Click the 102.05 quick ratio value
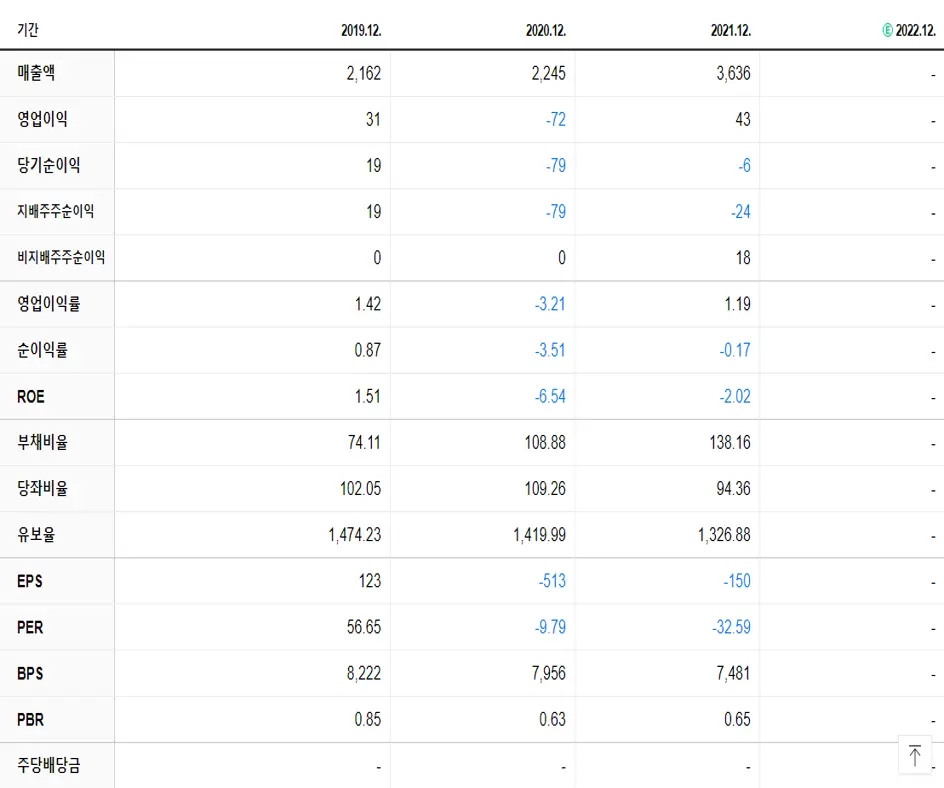The width and height of the screenshot is (944, 788). pos(361,489)
